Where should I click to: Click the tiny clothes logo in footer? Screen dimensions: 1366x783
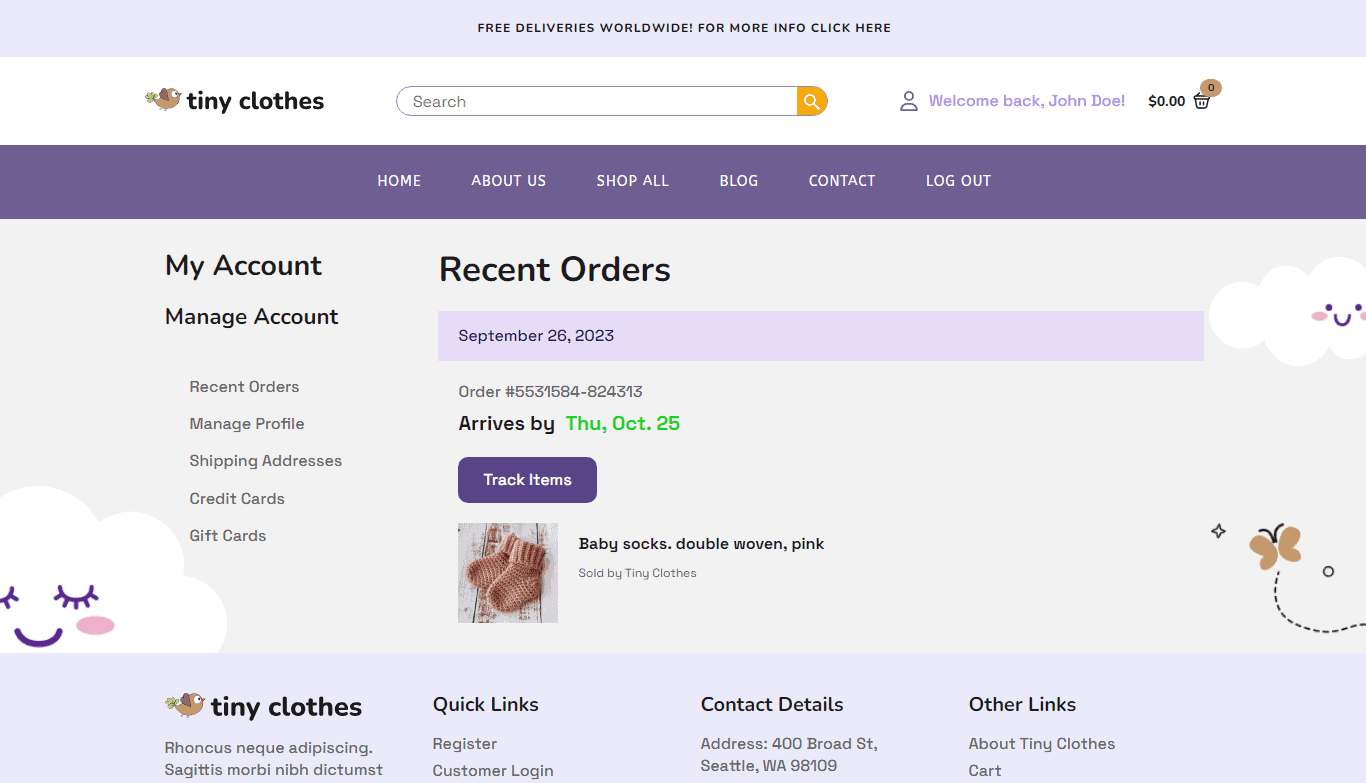point(264,706)
